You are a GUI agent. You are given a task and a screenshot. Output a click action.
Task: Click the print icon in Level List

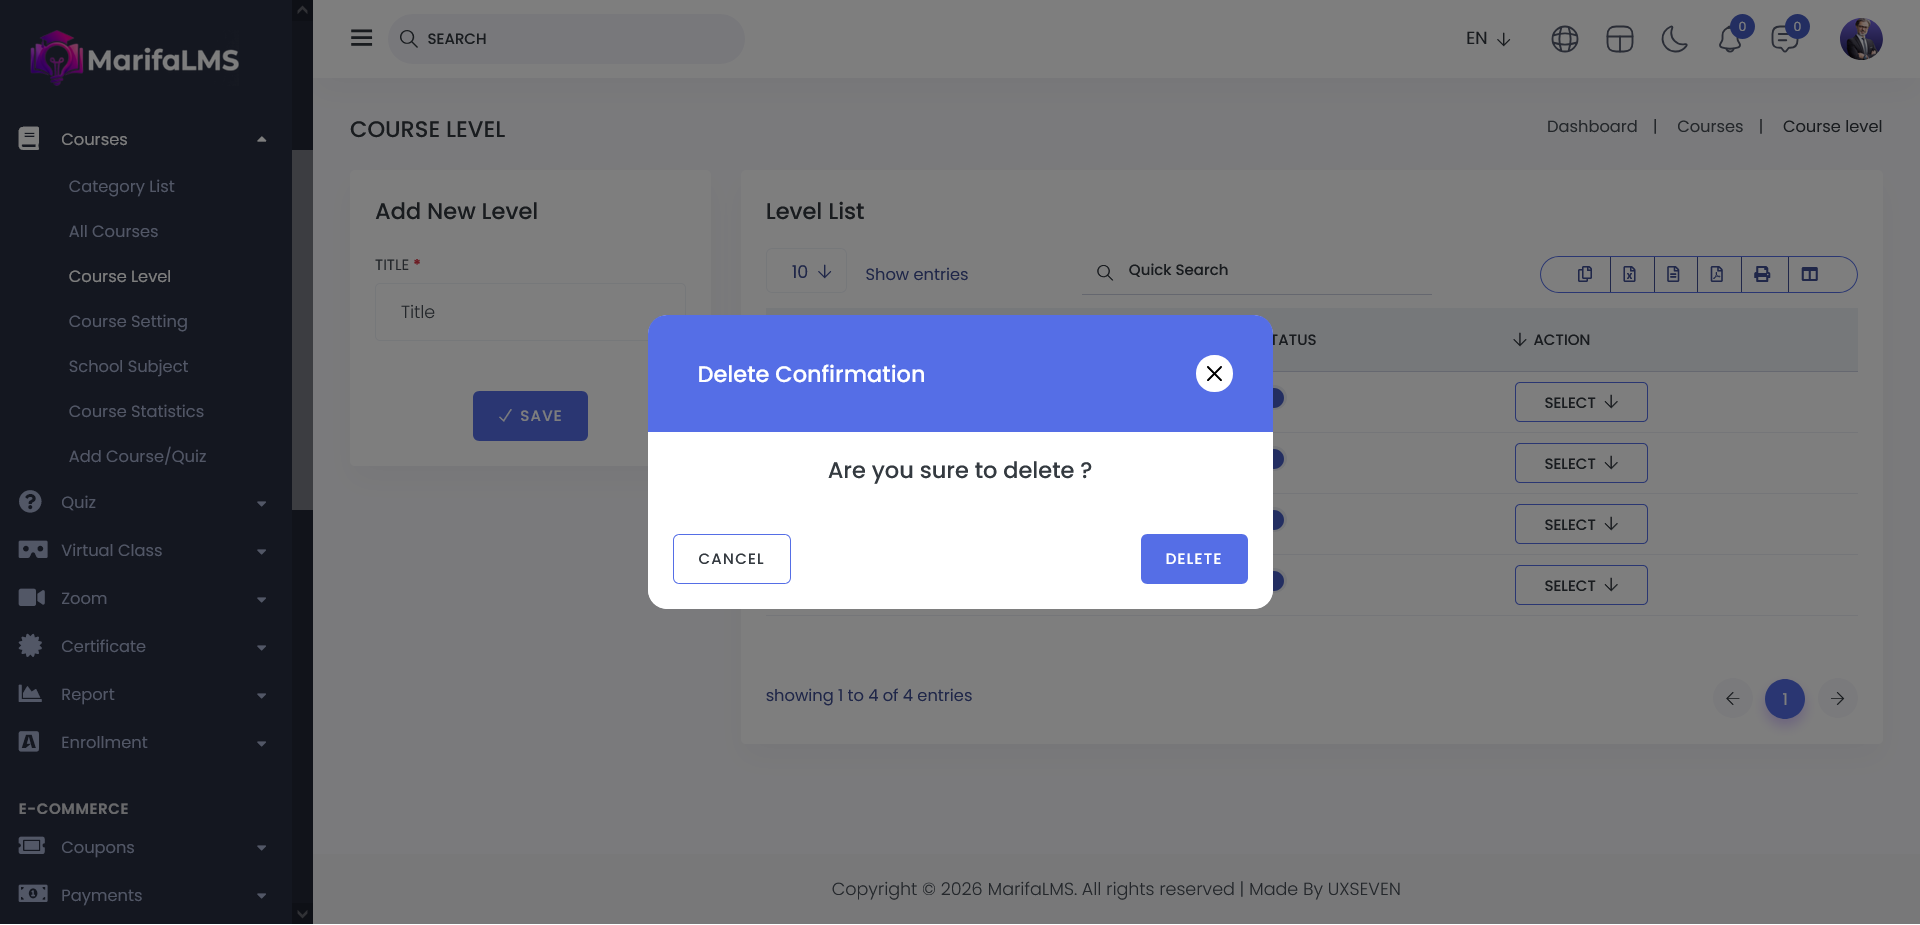coord(1762,274)
